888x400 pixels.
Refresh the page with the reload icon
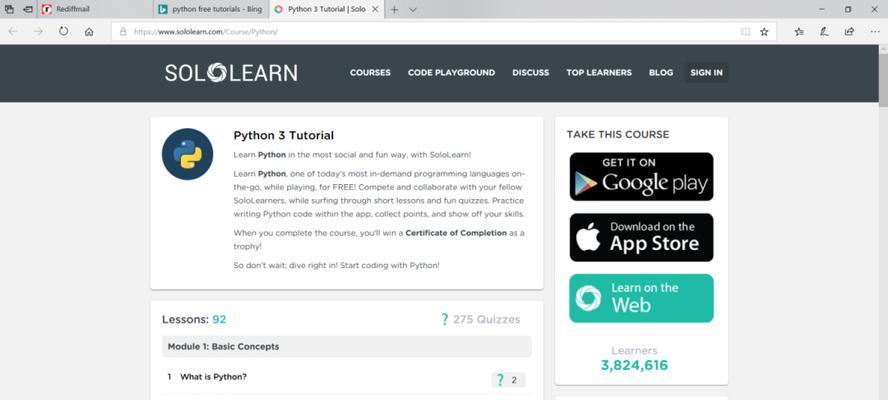[63, 32]
